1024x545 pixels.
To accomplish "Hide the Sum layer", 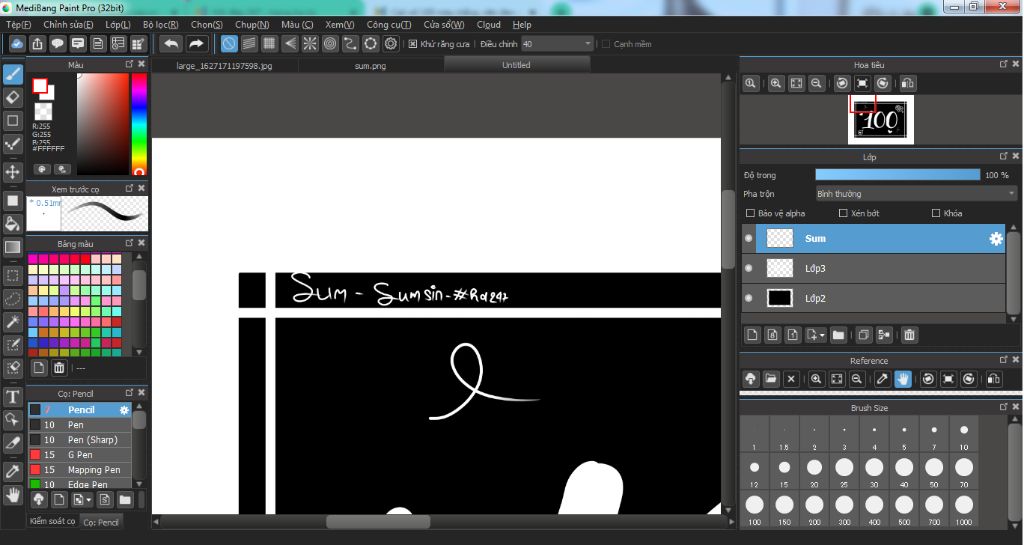I will pos(748,238).
